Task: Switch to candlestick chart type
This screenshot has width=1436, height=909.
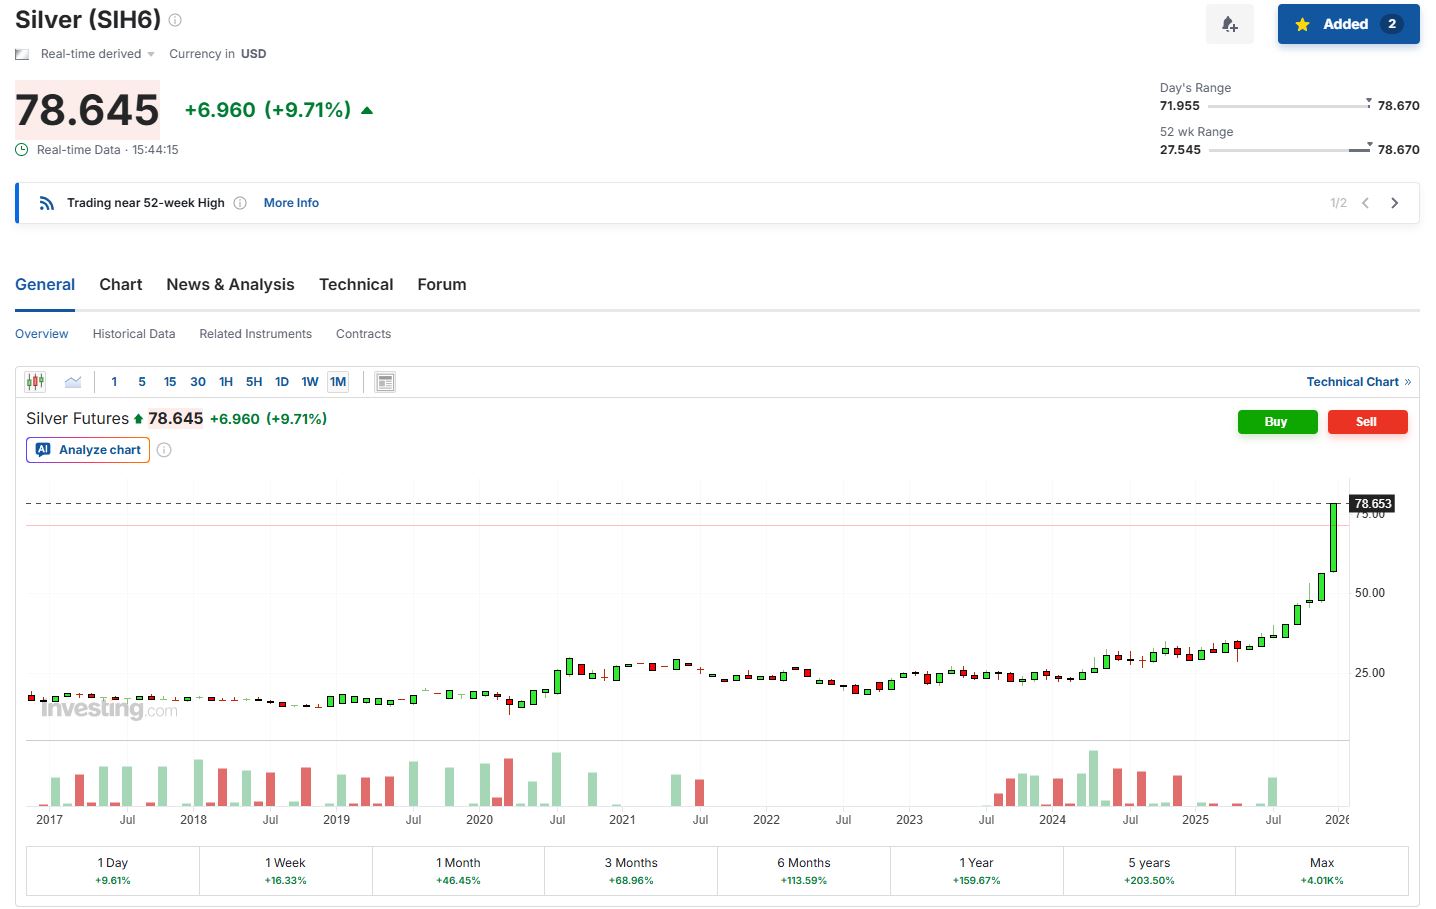Action: pyautogui.click(x=36, y=382)
